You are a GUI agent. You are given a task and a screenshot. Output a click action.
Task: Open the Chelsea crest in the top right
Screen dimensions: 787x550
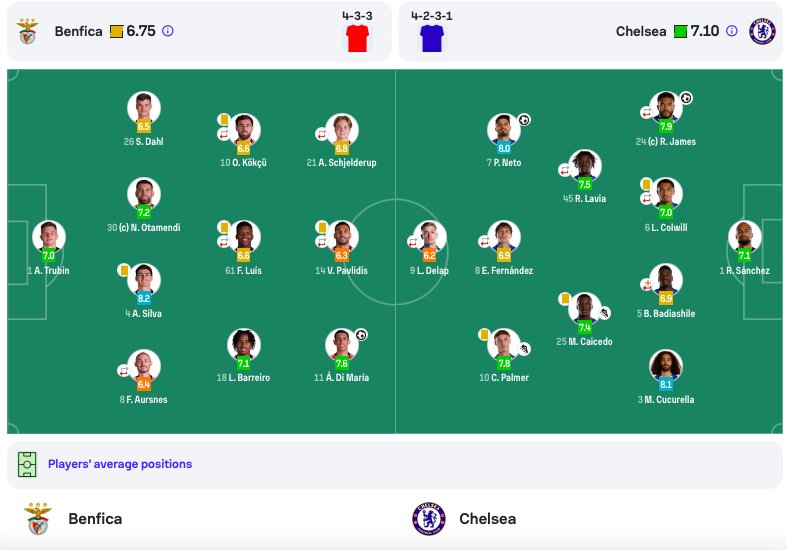click(x=762, y=32)
